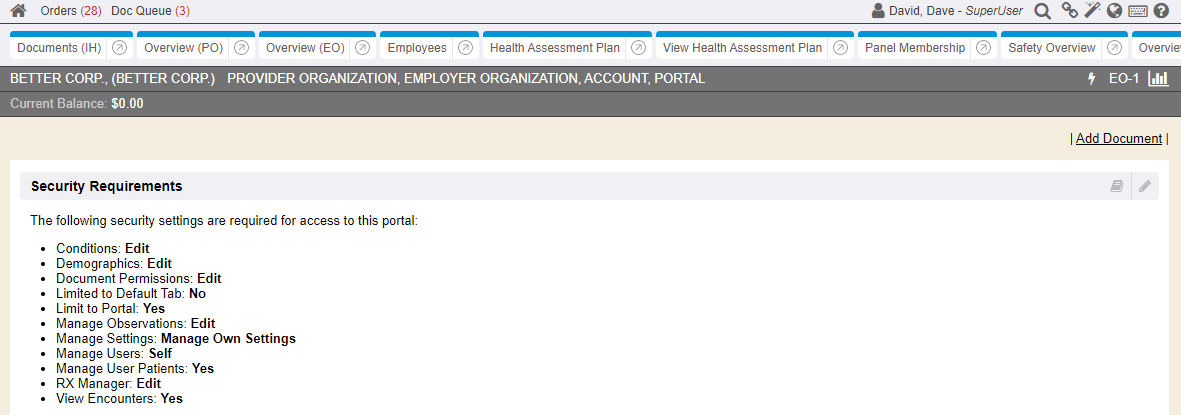Open the Doc Queue (3) link
1181x415 pixels.
point(150,11)
